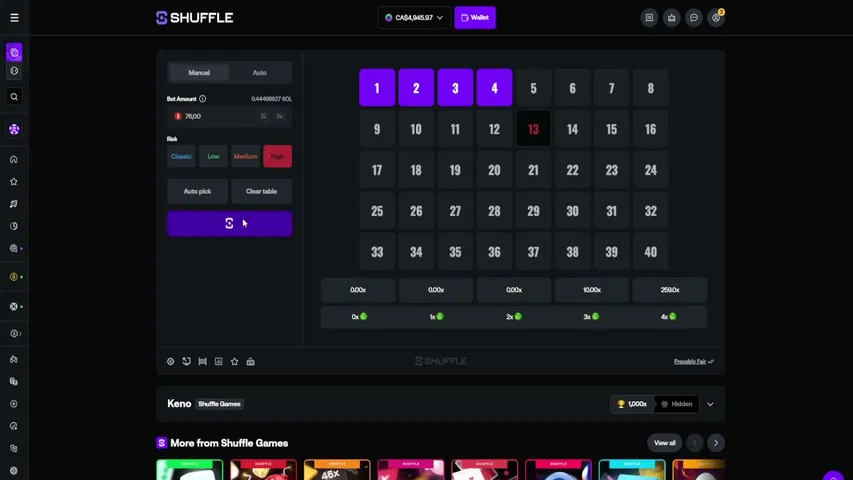Toggle the Hidden visibility pill

pyautogui.click(x=677, y=404)
